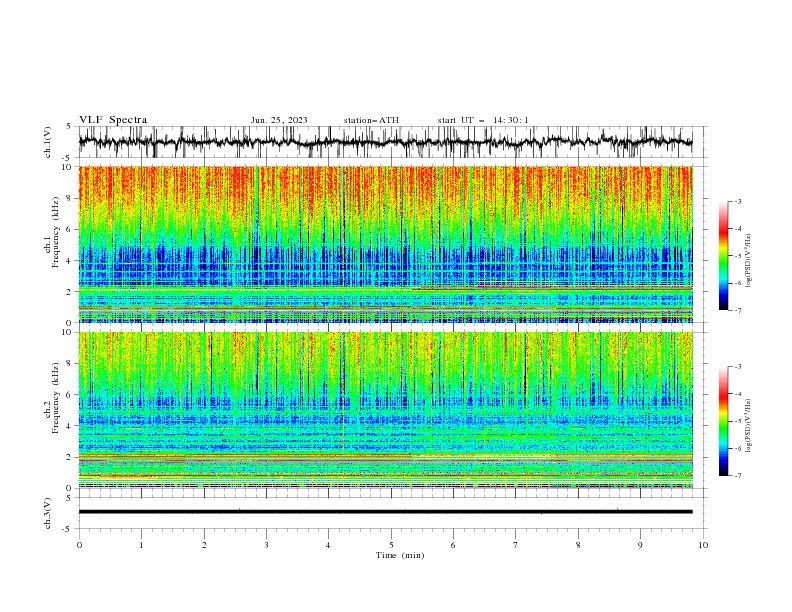
Task: Click the ch.2 PSD color scale bar
Action: coord(723,421)
